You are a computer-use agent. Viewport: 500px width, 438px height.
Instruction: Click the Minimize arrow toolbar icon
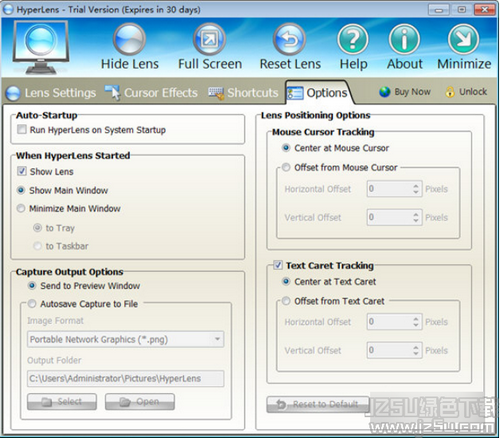click(x=464, y=39)
